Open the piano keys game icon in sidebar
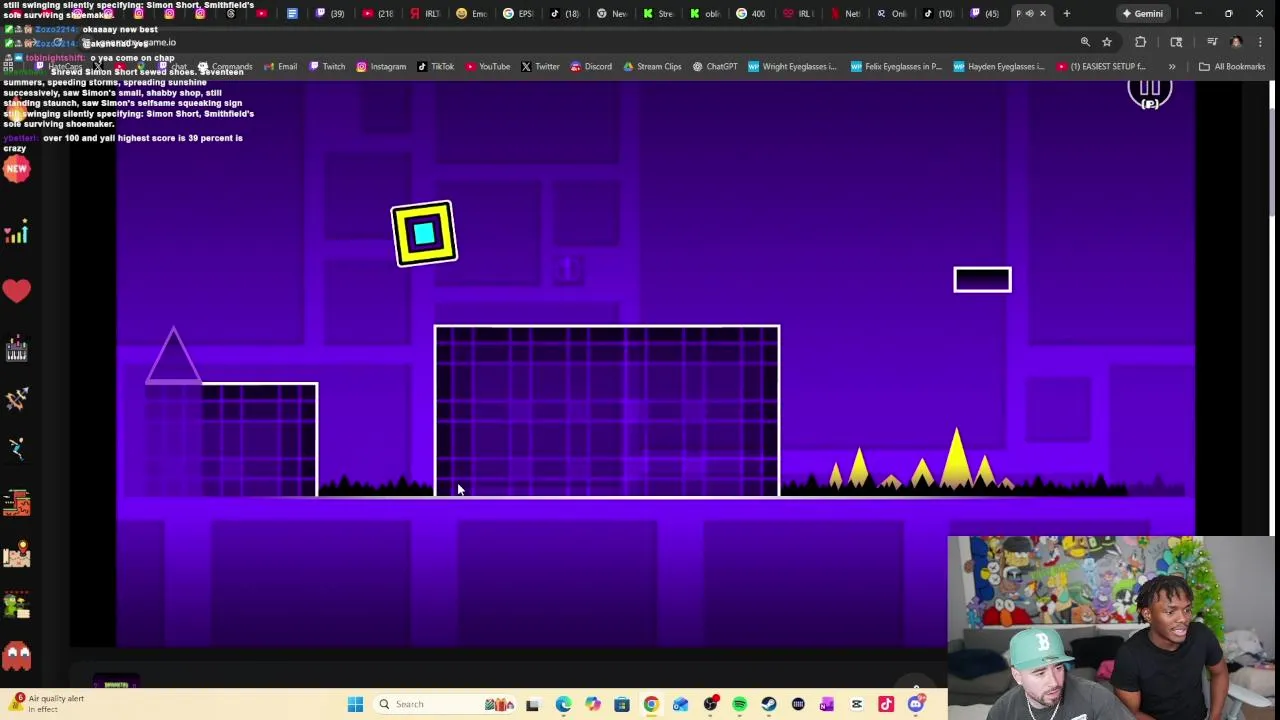The height and width of the screenshot is (720, 1280). (x=16, y=350)
